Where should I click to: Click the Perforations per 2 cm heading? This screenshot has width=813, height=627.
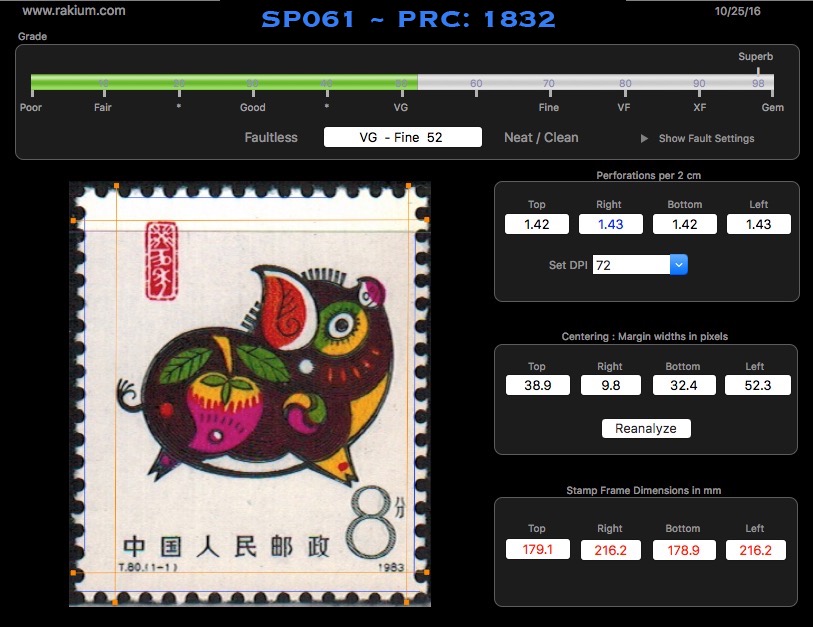pyautogui.click(x=648, y=175)
